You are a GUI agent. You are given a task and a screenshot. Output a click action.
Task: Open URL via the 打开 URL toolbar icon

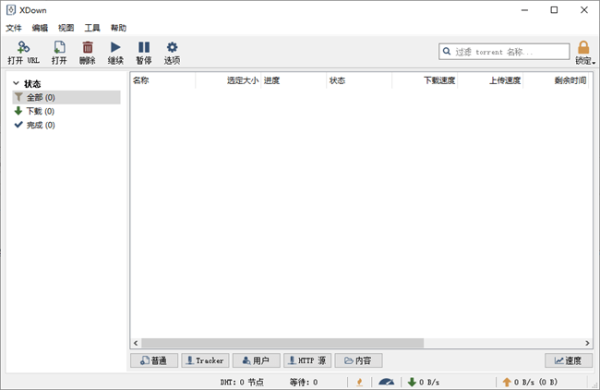pos(23,53)
